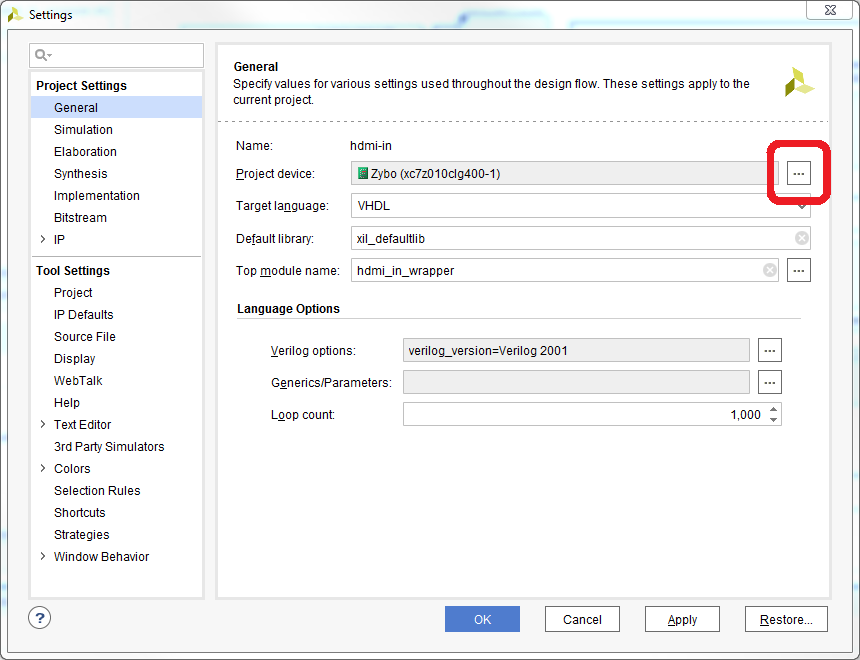
Task: Clear the Default library field
Action: coord(801,238)
